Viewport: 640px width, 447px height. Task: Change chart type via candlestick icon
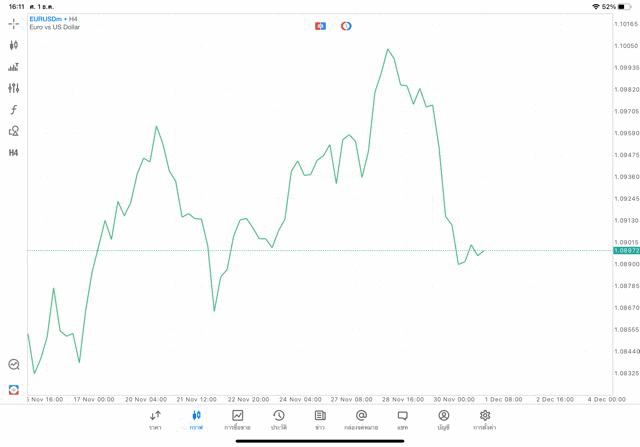[14, 45]
